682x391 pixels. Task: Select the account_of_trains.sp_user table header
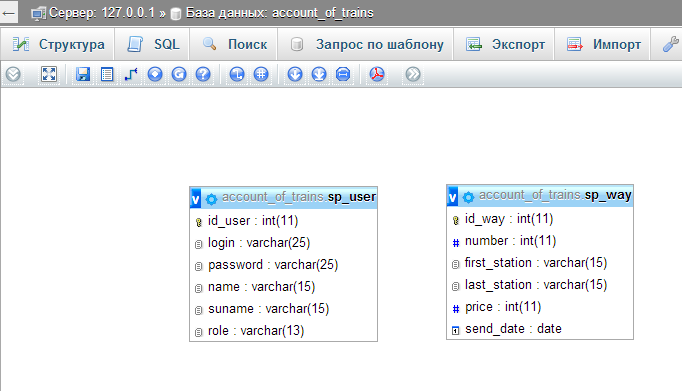[x=299, y=197]
